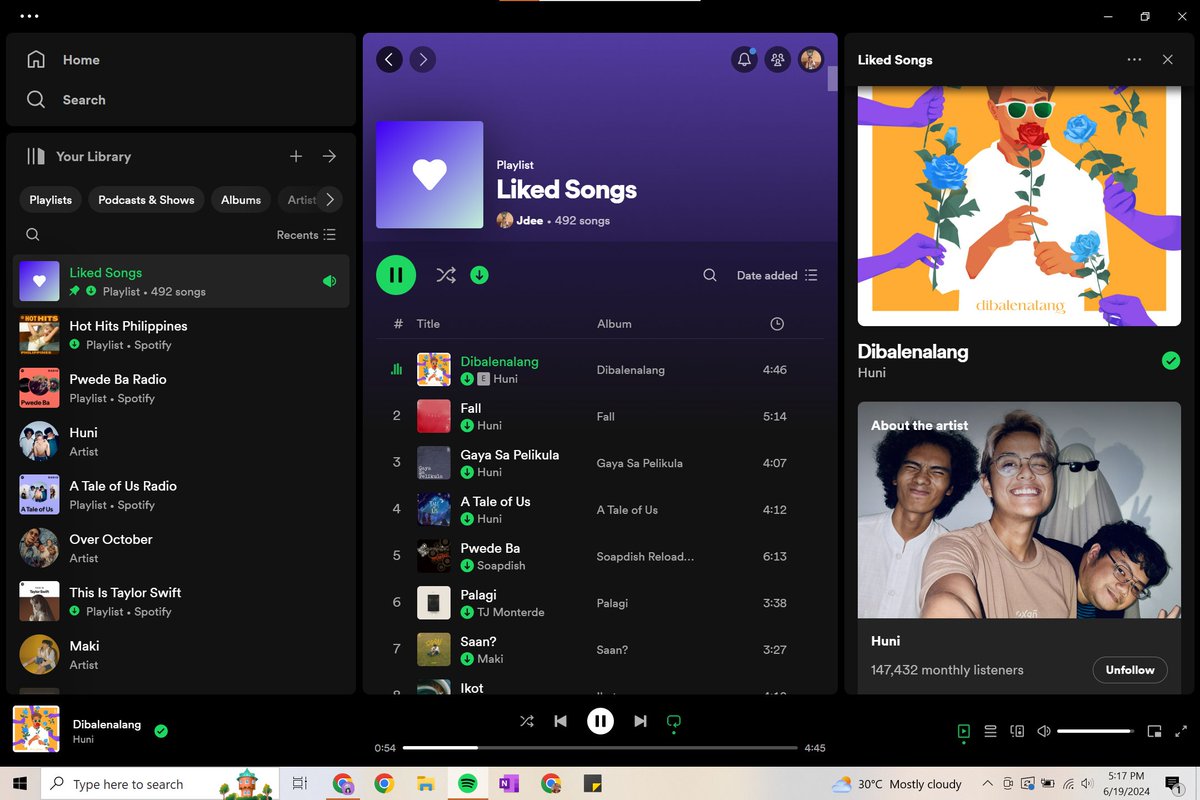
Task: Open Recents sort options in library
Action: tap(306, 235)
